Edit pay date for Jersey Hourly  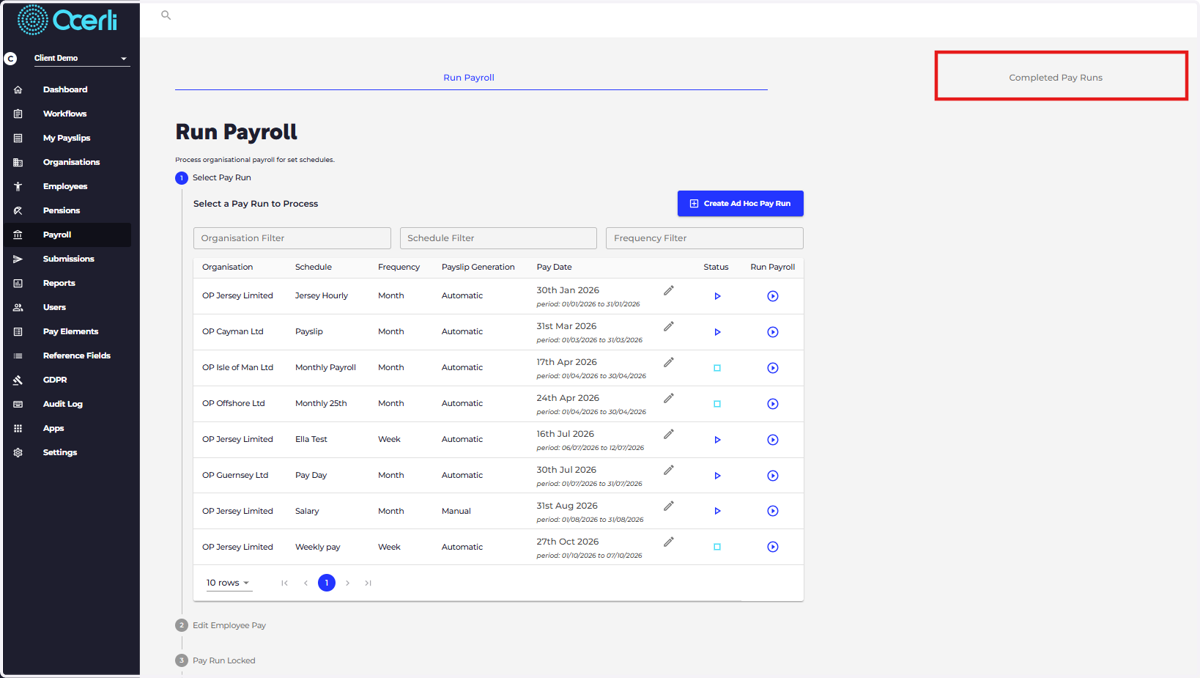pyautogui.click(x=669, y=290)
